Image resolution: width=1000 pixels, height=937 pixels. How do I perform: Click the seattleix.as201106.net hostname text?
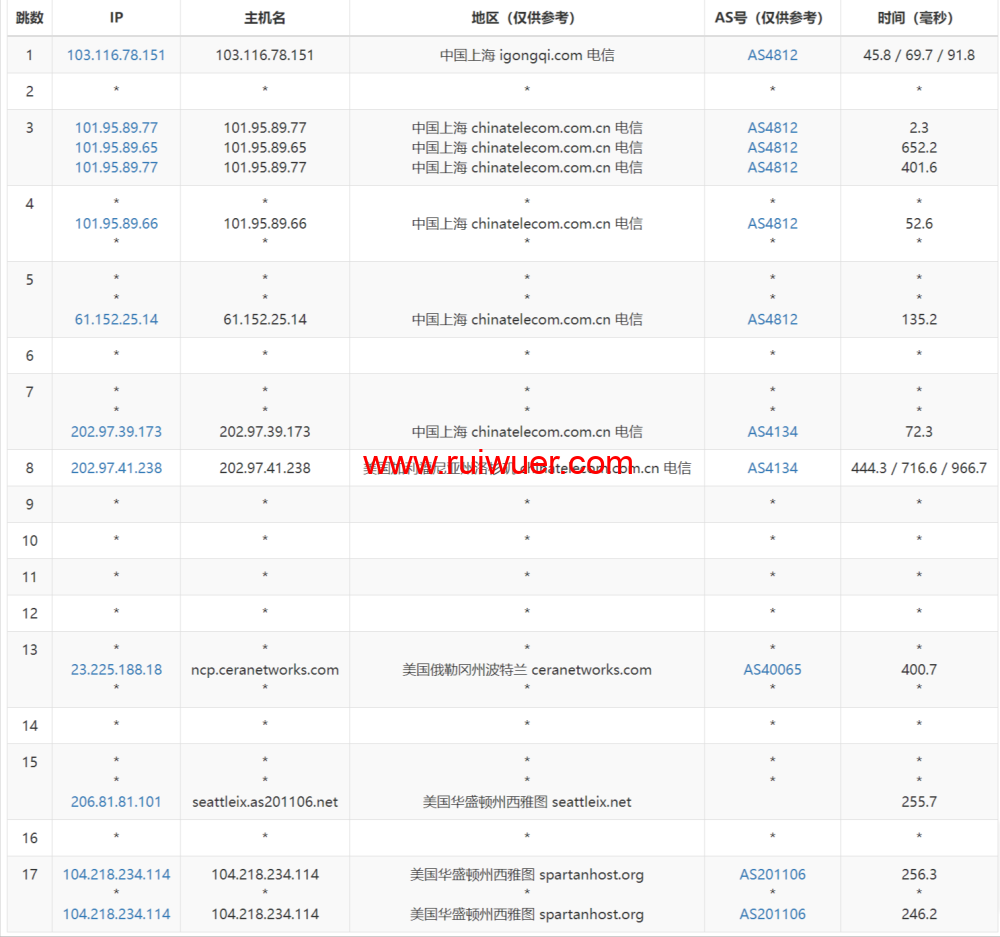[264, 801]
